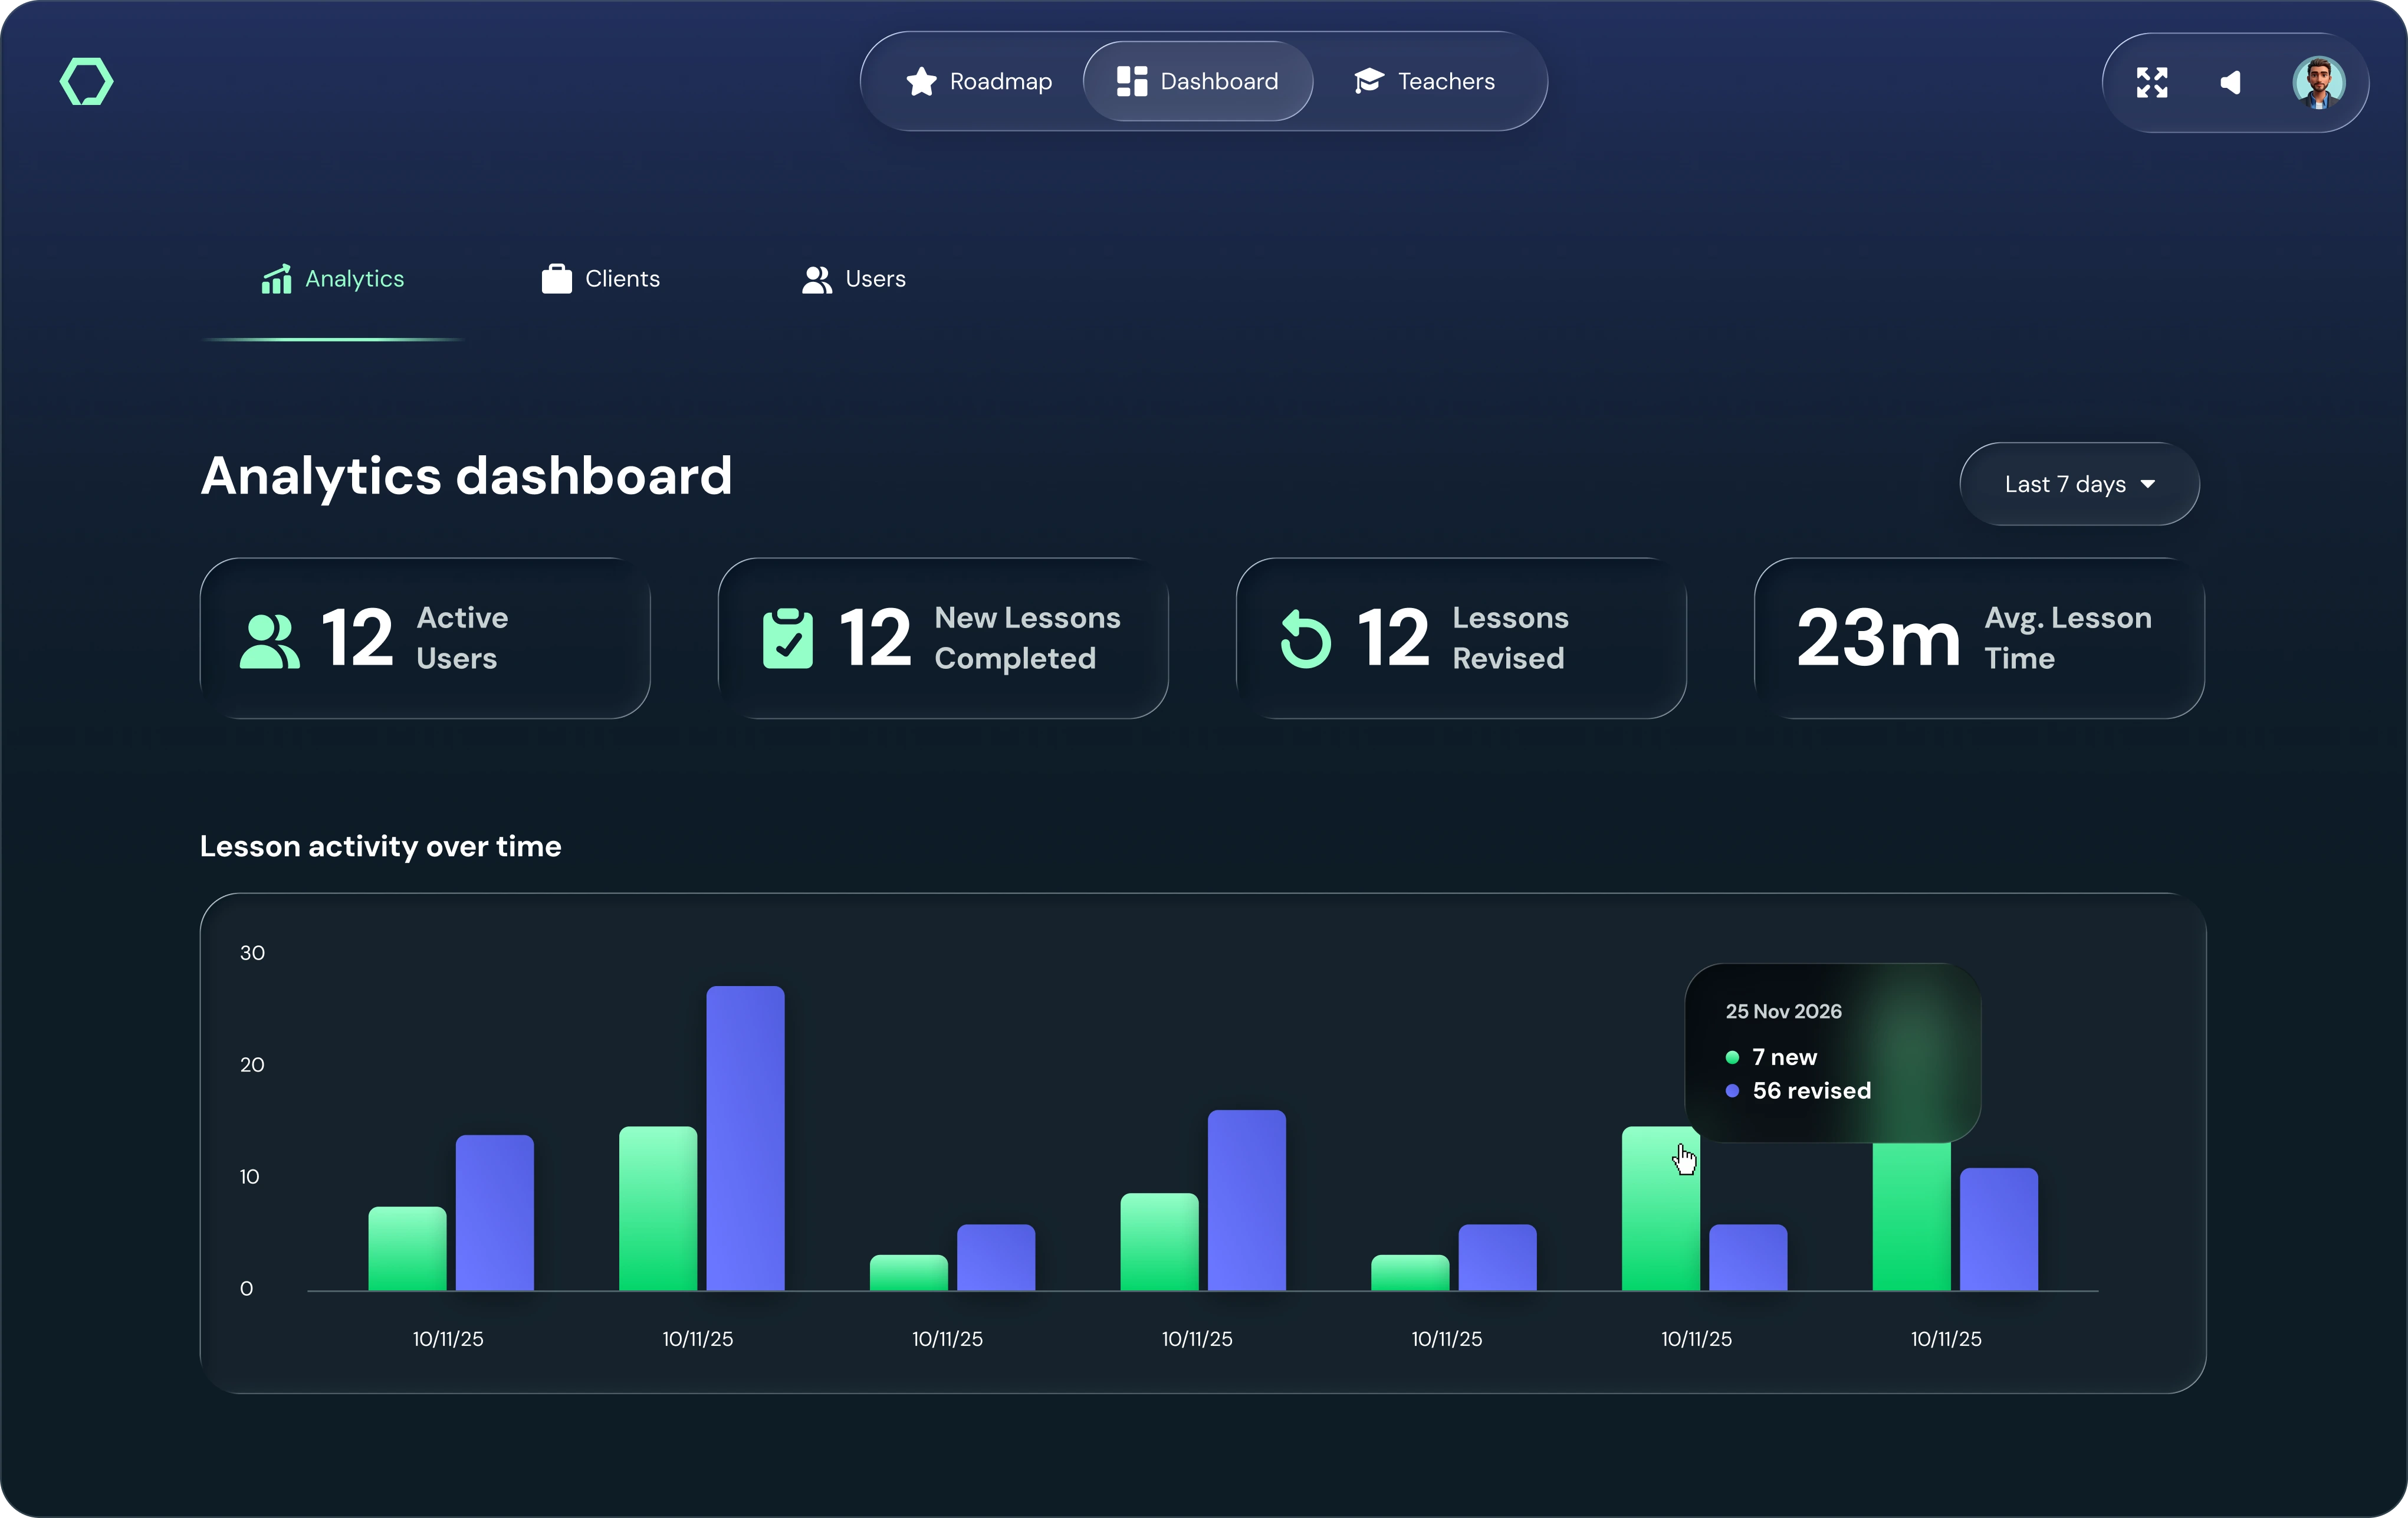Viewport: 2408px width, 1518px height.
Task: Click the briefcase icon beside Clients
Action: click(556, 278)
